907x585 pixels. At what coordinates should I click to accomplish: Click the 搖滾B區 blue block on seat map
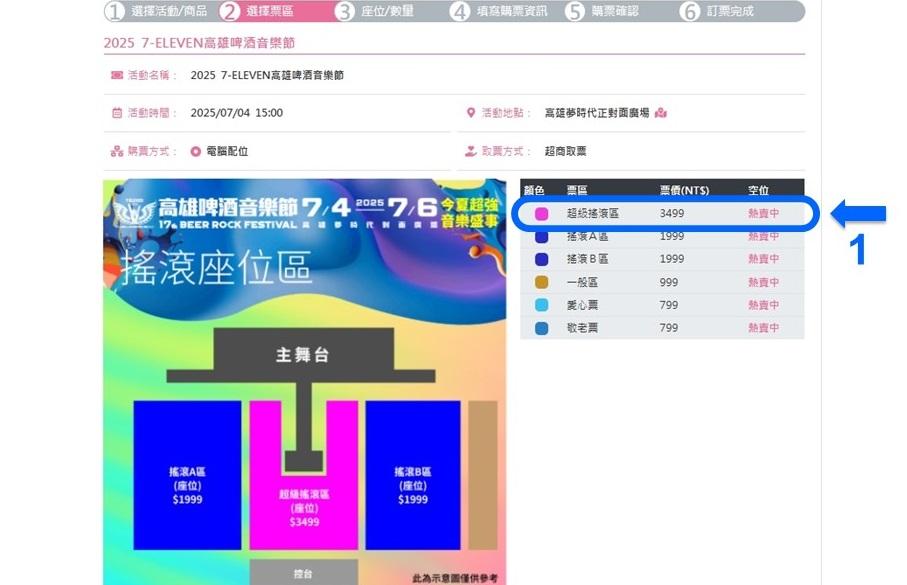(413, 475)
